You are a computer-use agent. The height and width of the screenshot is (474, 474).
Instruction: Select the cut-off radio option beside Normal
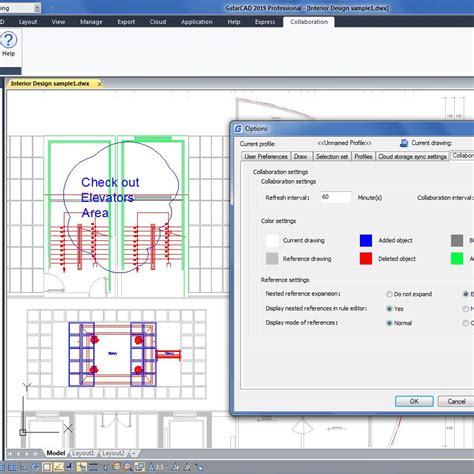(x=466, y=323)
